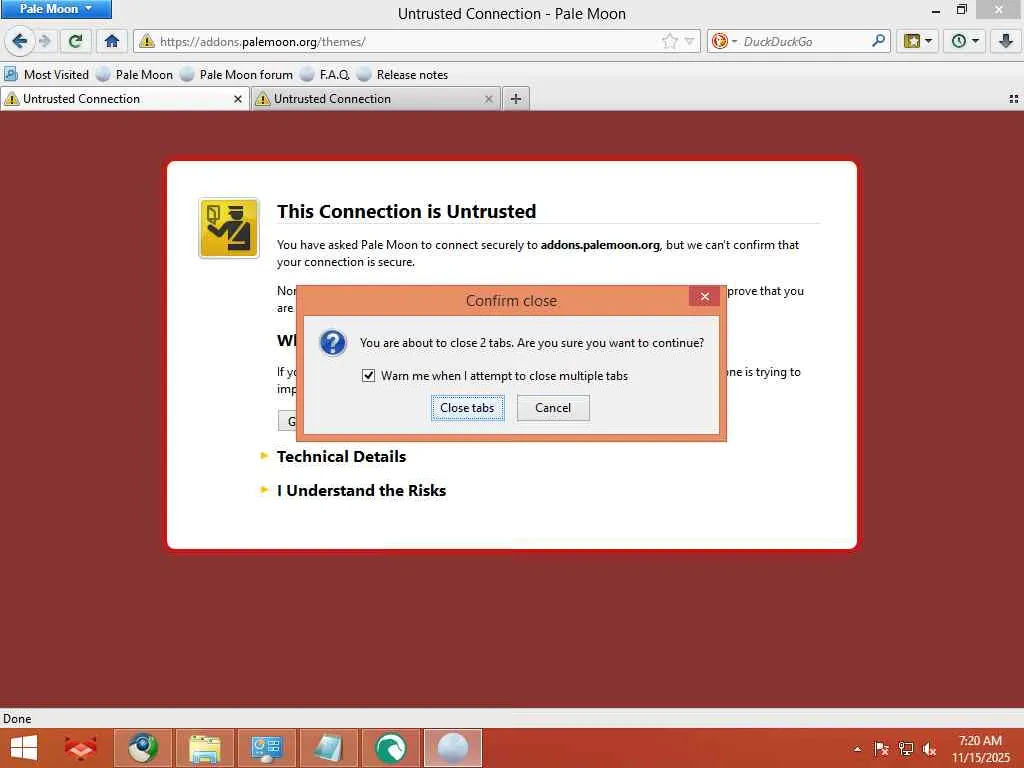
Task: Open the F.A.Q. bookmark
Action: click(325, 74)
